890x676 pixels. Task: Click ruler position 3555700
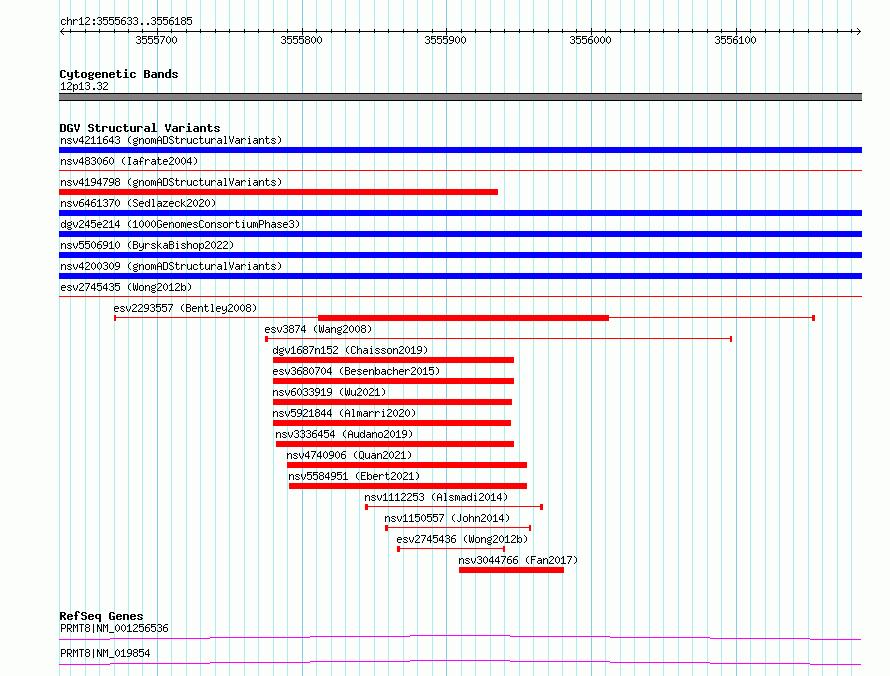pyautogui.click(x=156, y=40)
